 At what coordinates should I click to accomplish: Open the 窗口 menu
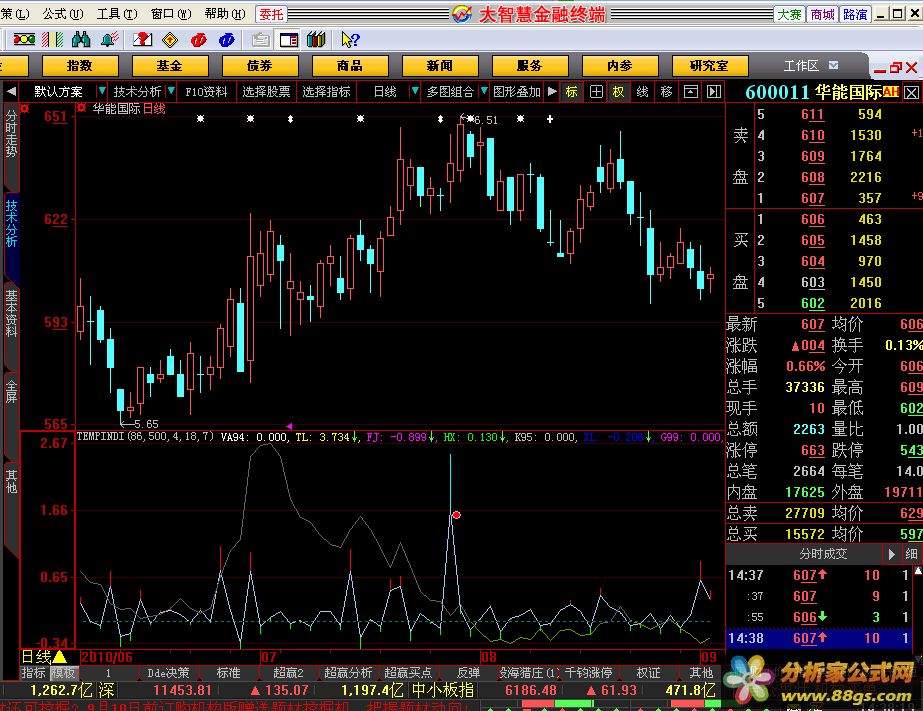pos(171,14)
